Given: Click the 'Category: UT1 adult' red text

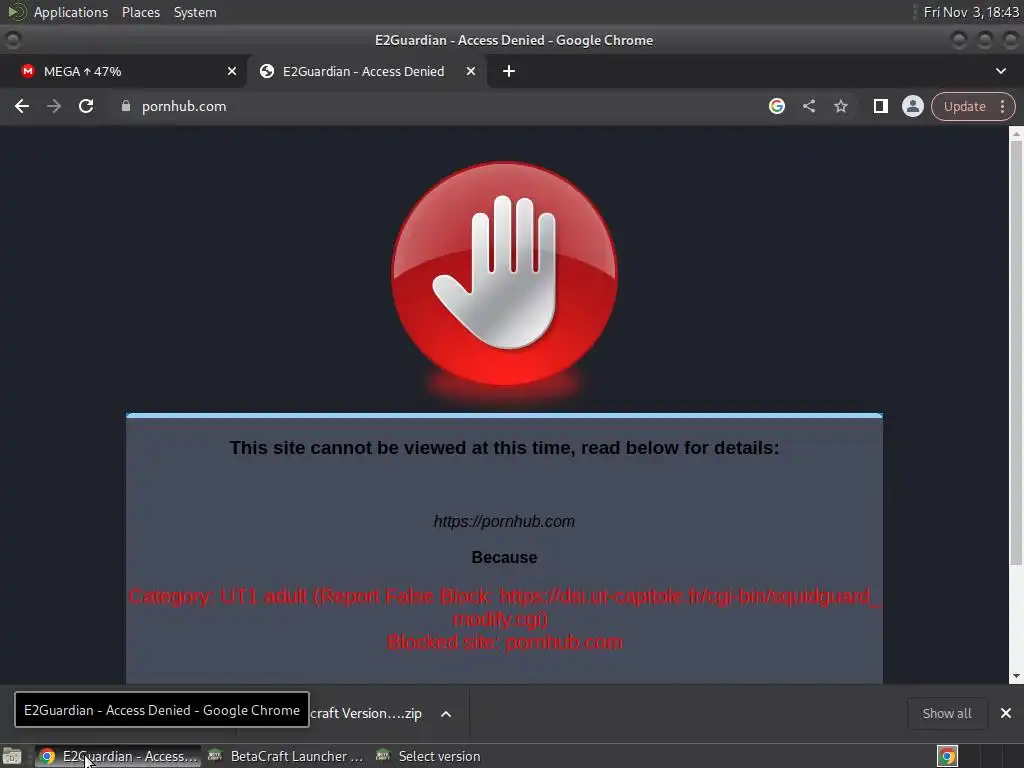Looking at the screenshot, I should [x=505, y=607].
